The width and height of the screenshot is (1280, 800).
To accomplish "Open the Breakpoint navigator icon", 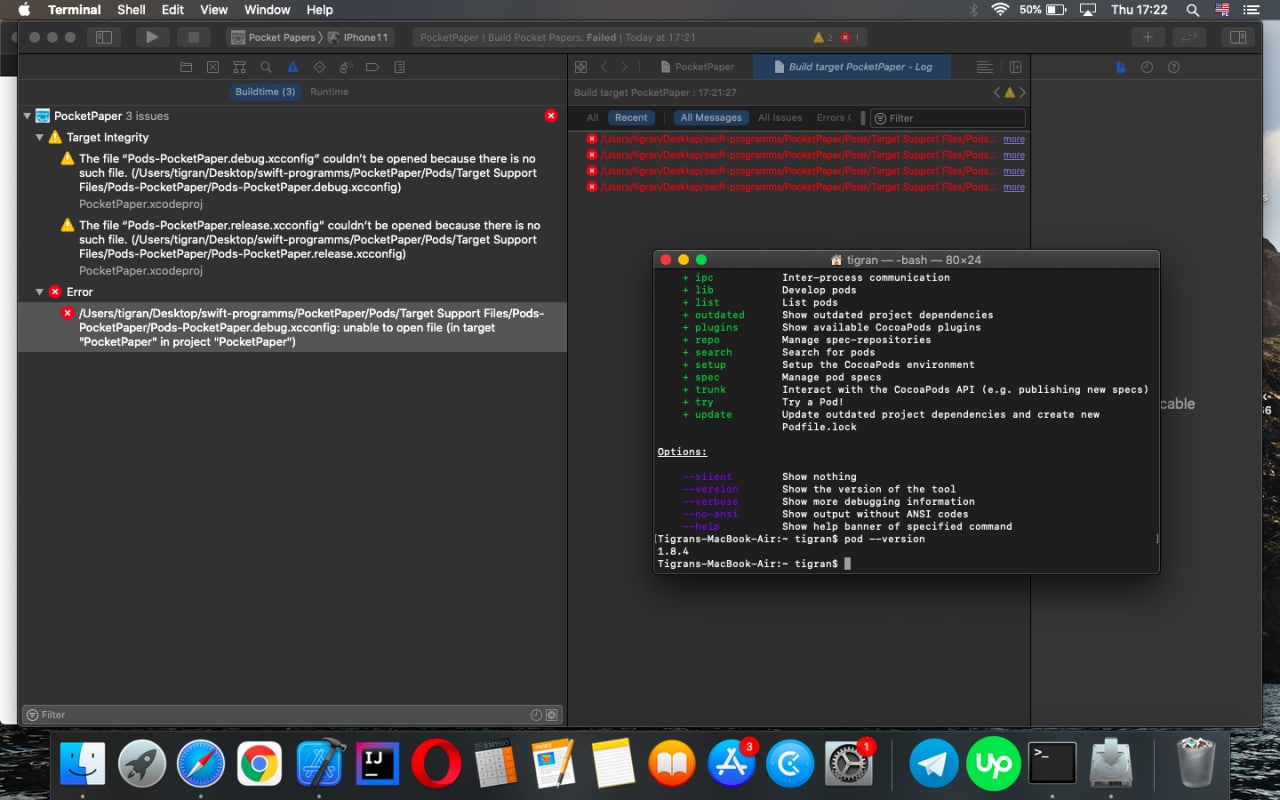I will 372,67.
